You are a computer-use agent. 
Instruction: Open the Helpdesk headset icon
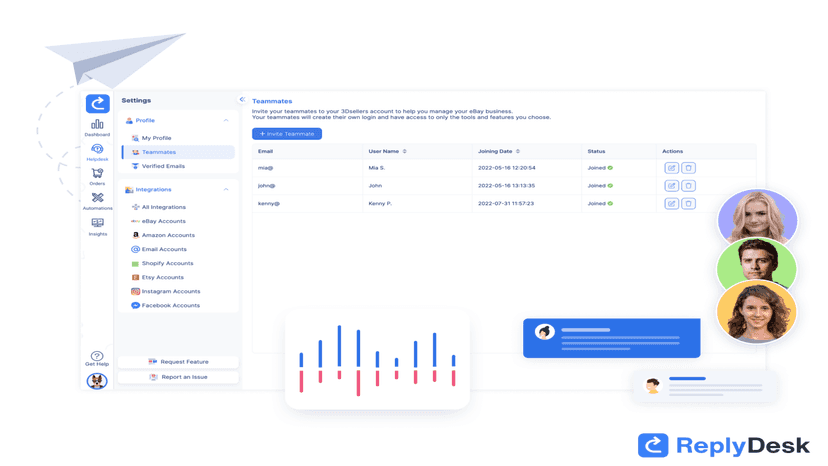(97, 149)
